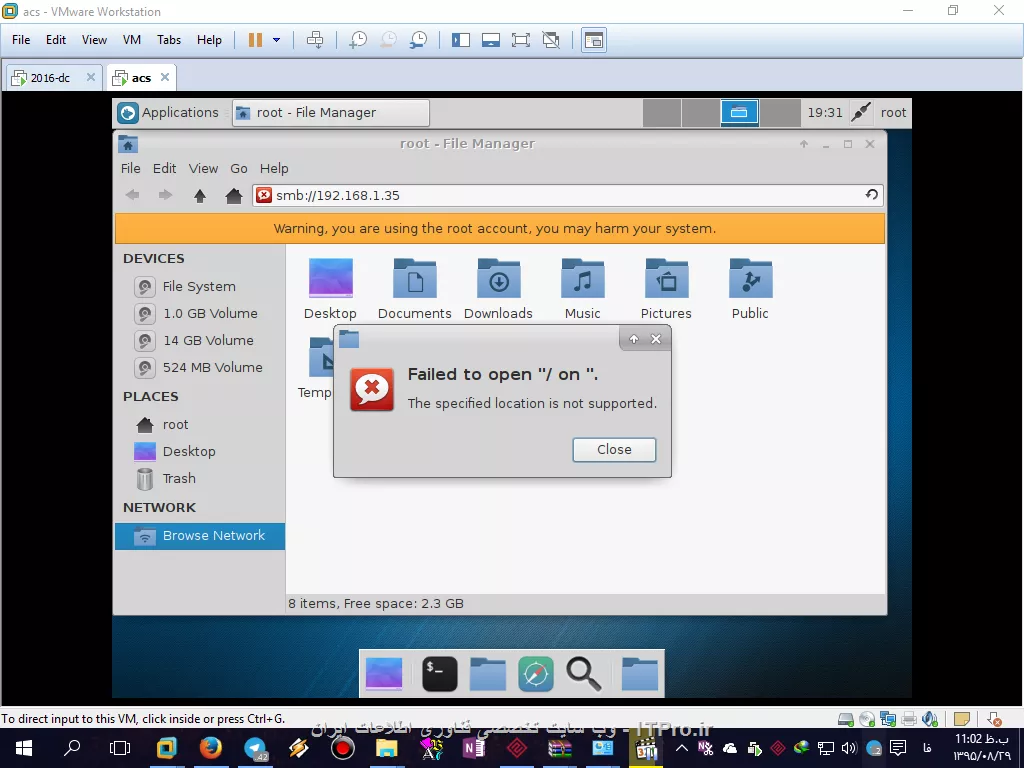Go to parent folder up arrow
The image size is (1024, 768).
pos(200,195)
